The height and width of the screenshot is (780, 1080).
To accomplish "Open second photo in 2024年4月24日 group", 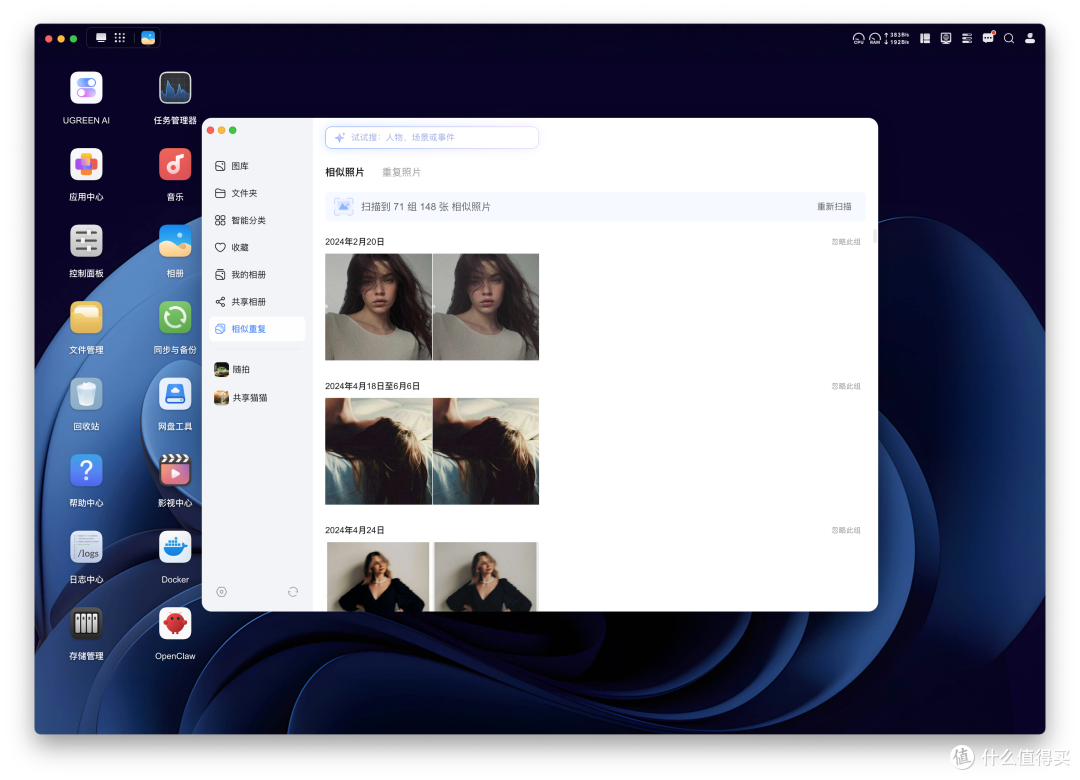I will (486, 577).
